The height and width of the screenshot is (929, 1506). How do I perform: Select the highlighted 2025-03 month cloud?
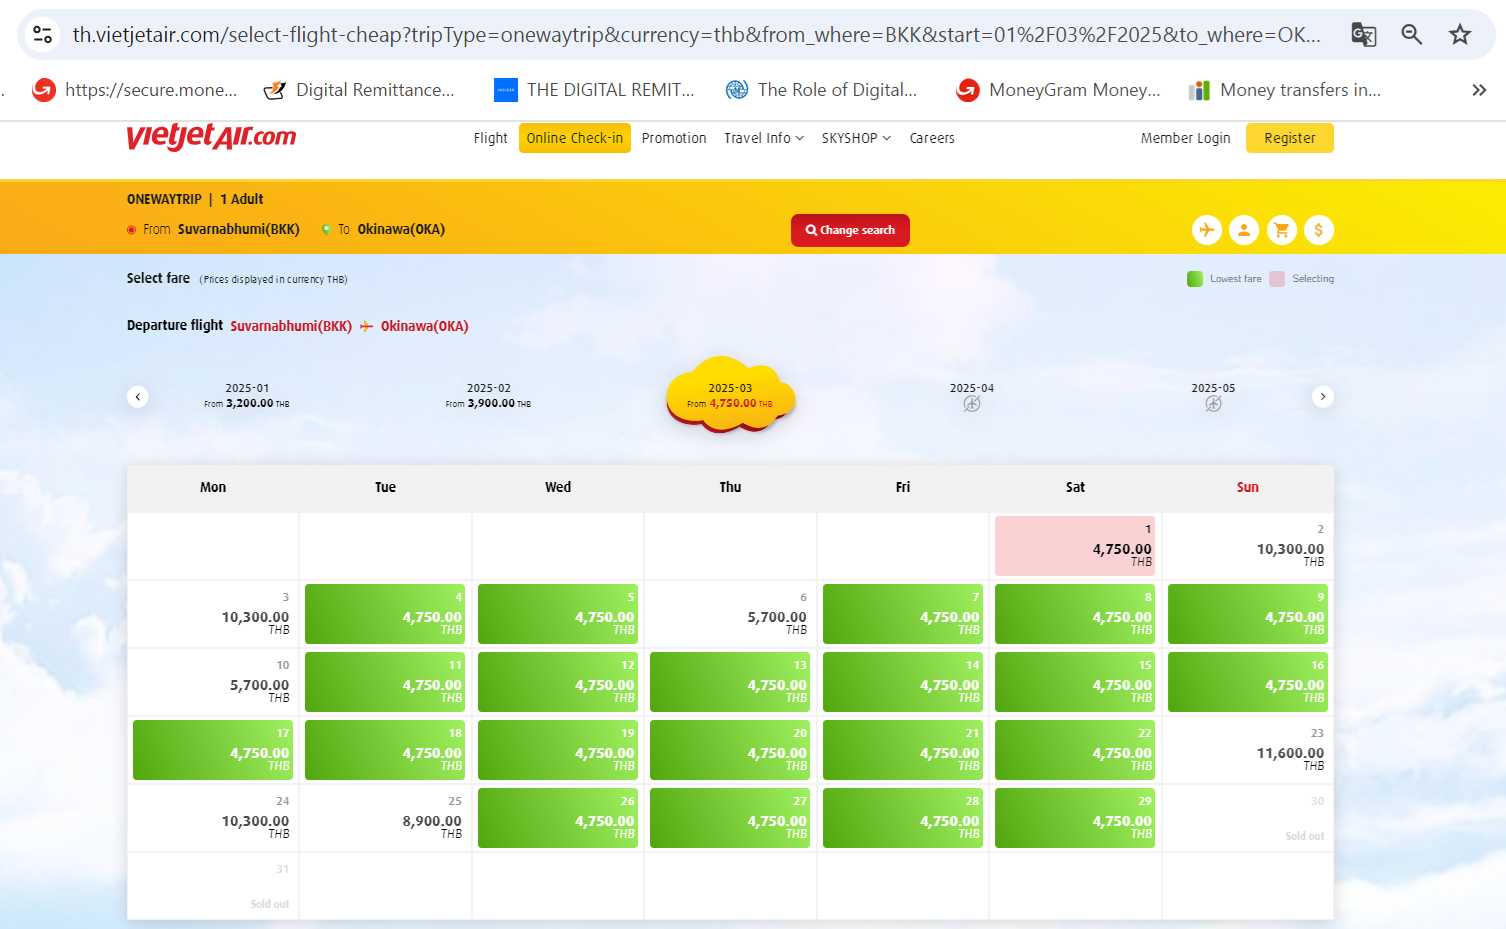pyautogui.click(x=730, y=396)
